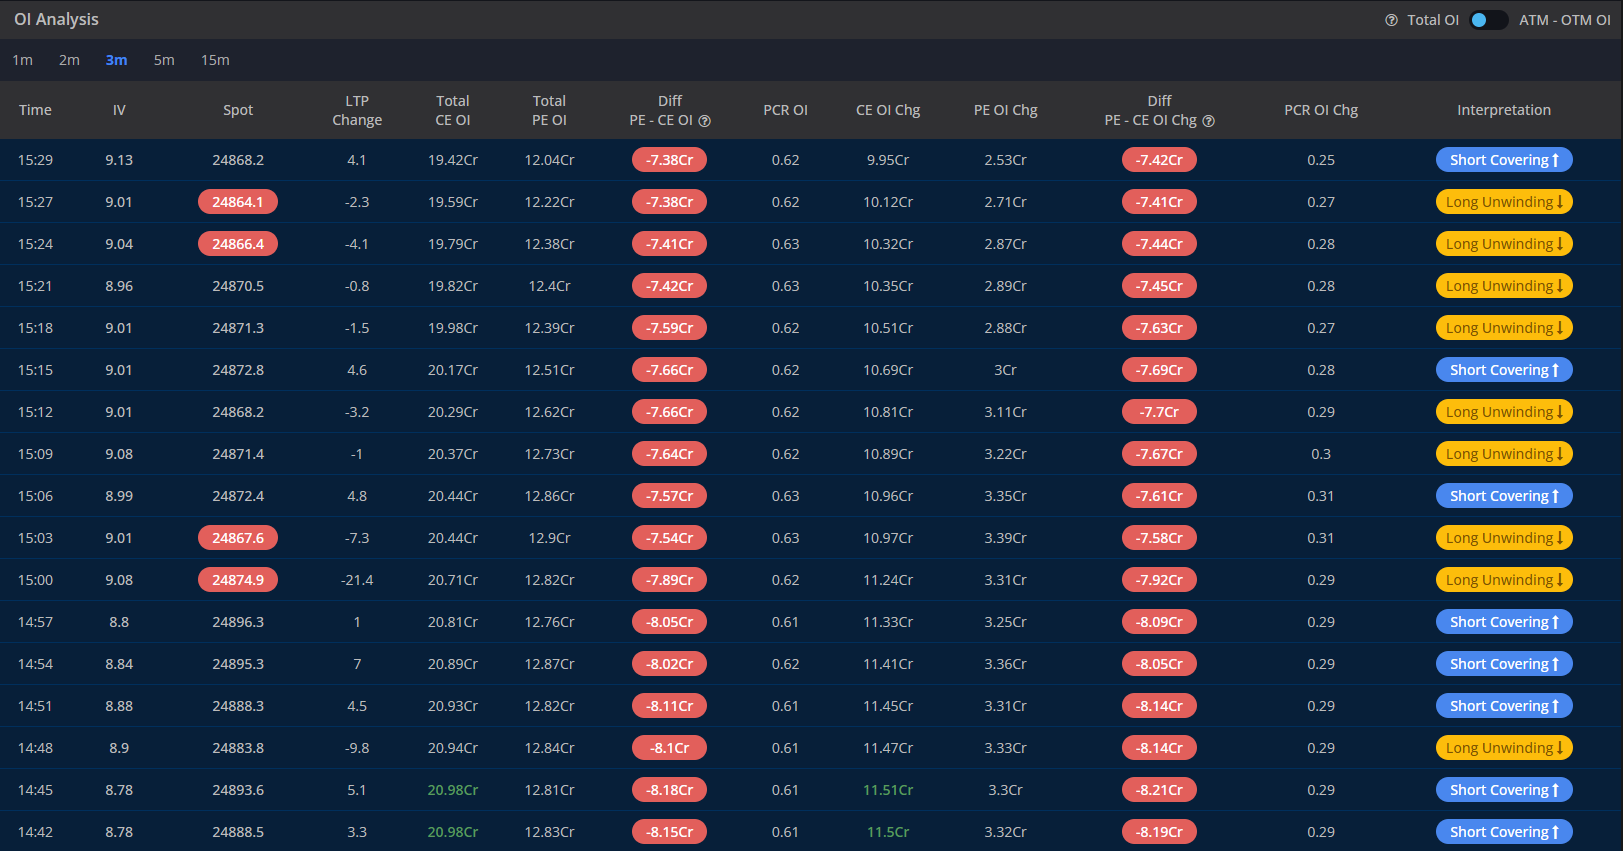Click the -7.89Cr diff badge at 15:00

pyautogui.click(x=669, y=580)
